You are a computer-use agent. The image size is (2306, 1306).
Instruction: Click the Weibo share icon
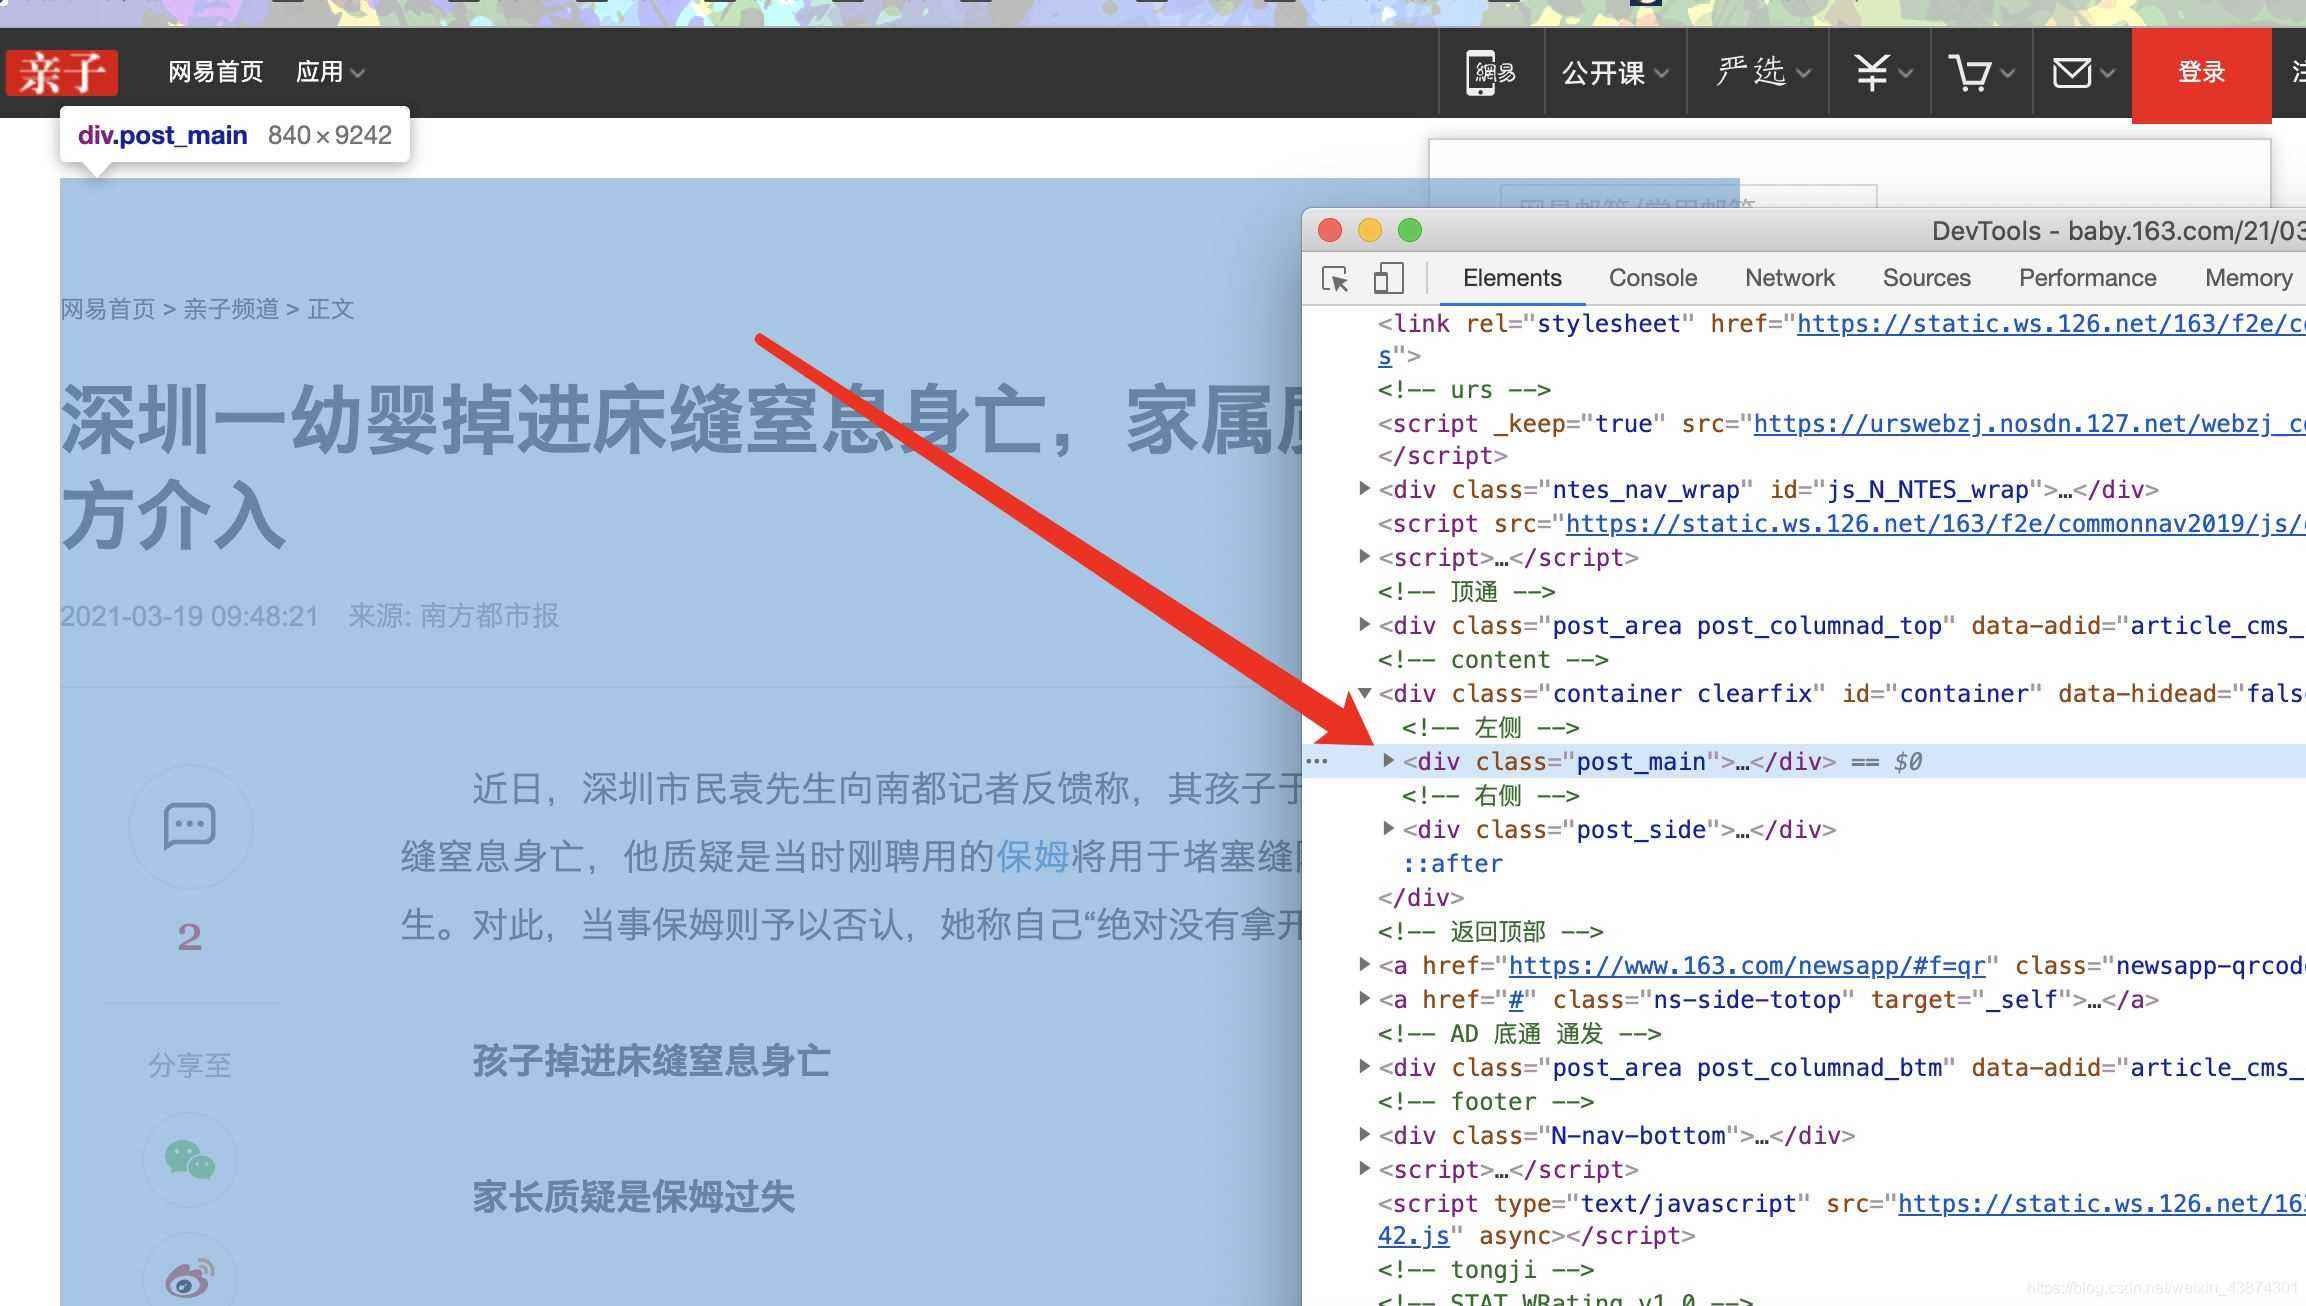(x=189, y=1275)
